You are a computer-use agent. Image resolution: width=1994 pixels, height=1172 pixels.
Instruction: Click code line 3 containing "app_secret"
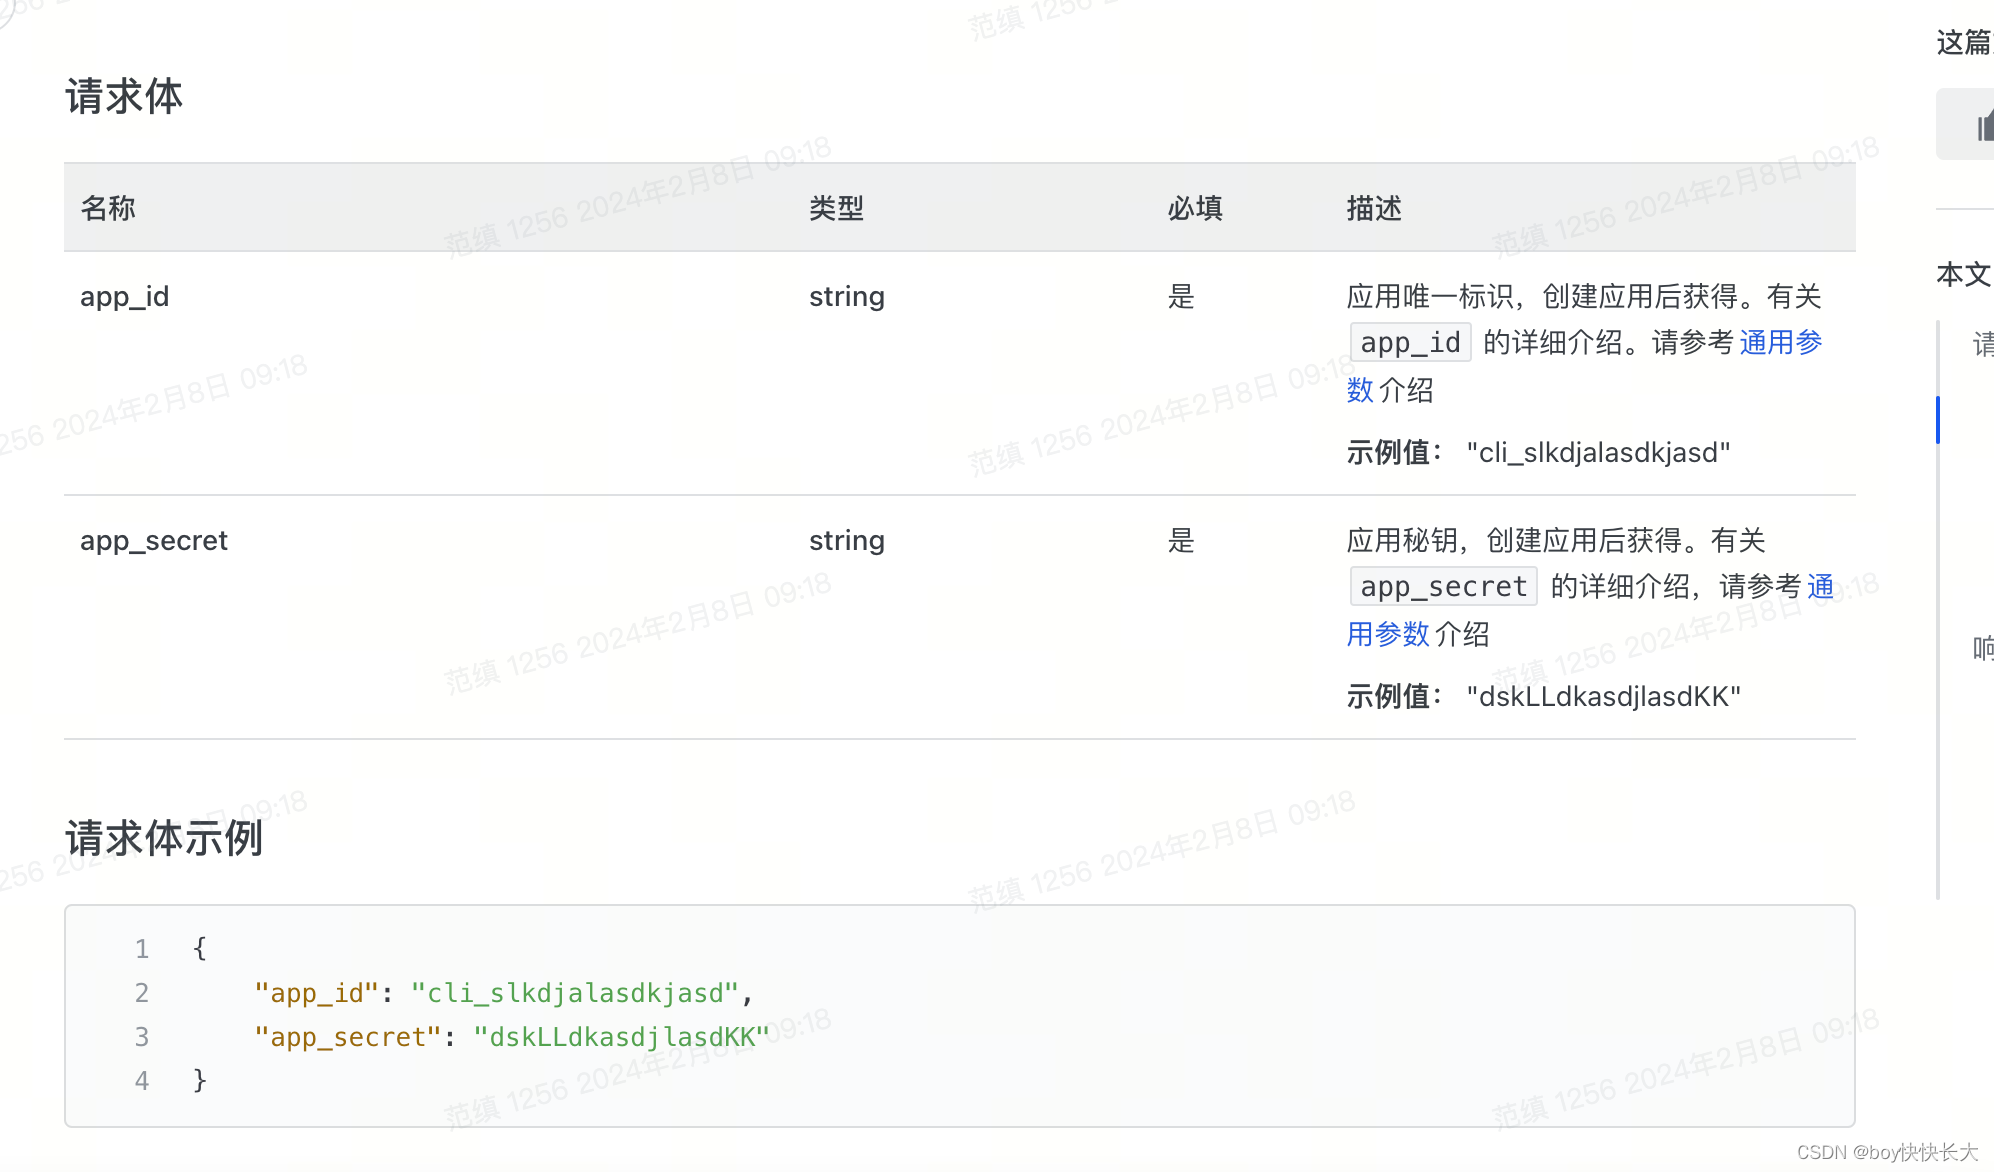[511, 1037]
